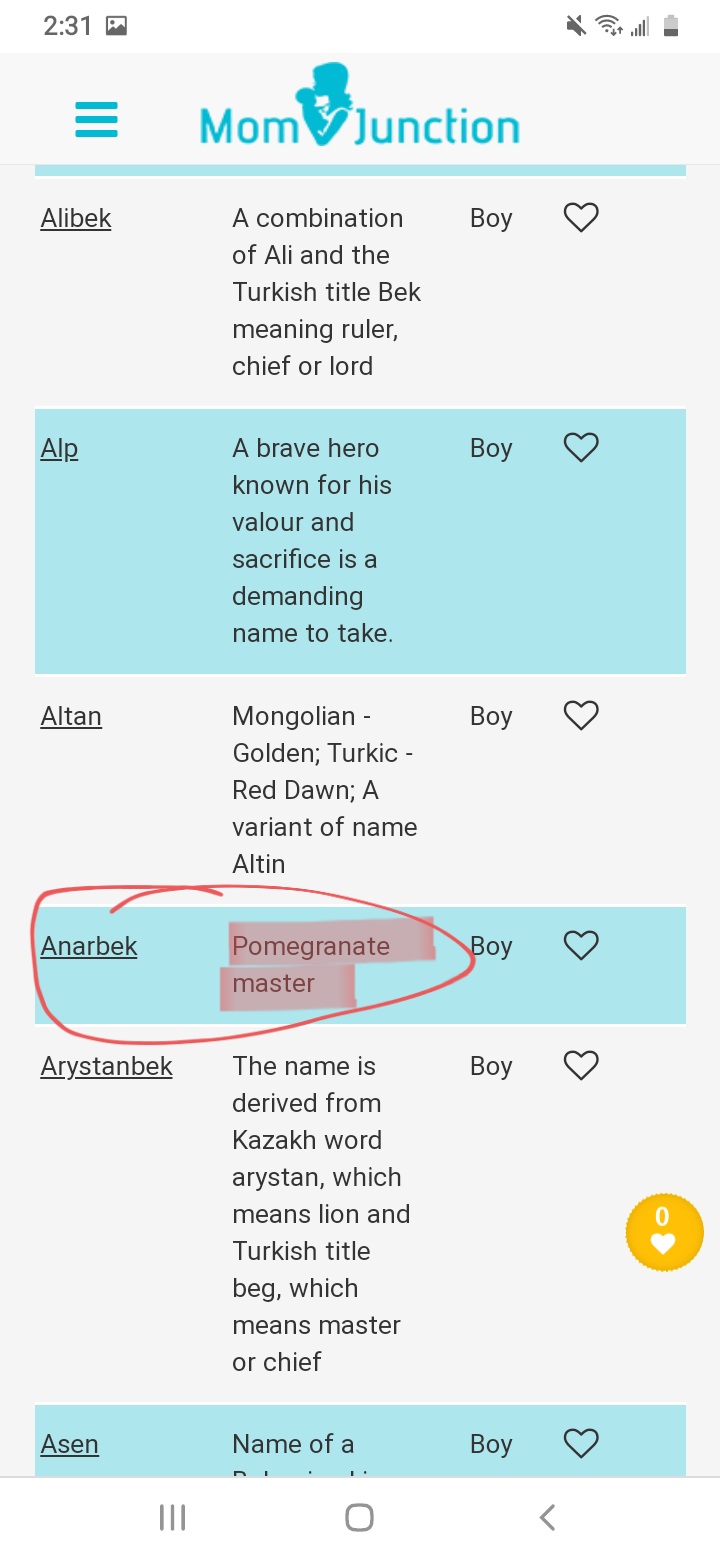Toggle heart for the name Altan

[581, 715]
